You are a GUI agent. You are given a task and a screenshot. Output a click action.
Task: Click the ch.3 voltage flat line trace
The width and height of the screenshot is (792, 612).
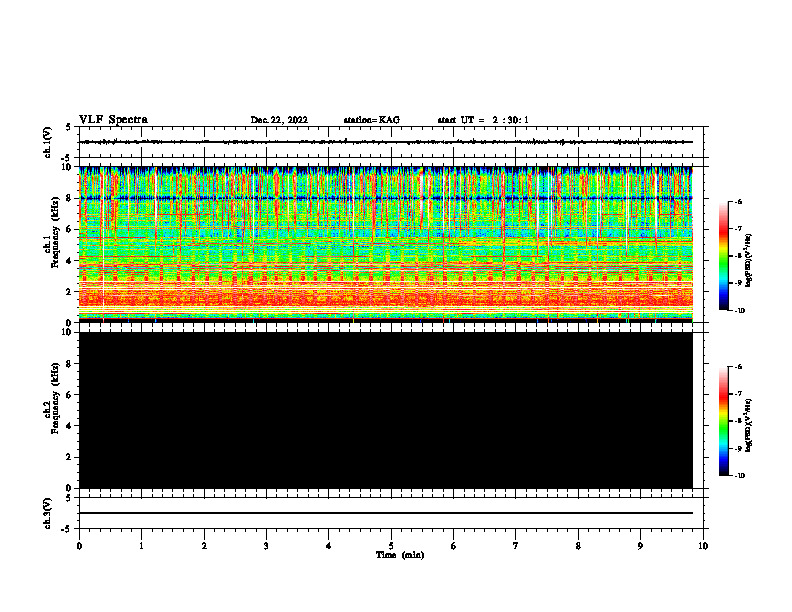[386, 513]
